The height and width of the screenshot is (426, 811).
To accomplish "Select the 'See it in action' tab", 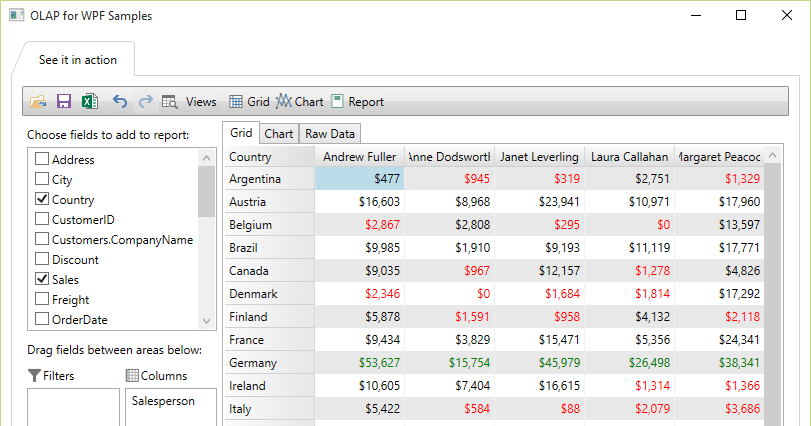I will [78, 60].
